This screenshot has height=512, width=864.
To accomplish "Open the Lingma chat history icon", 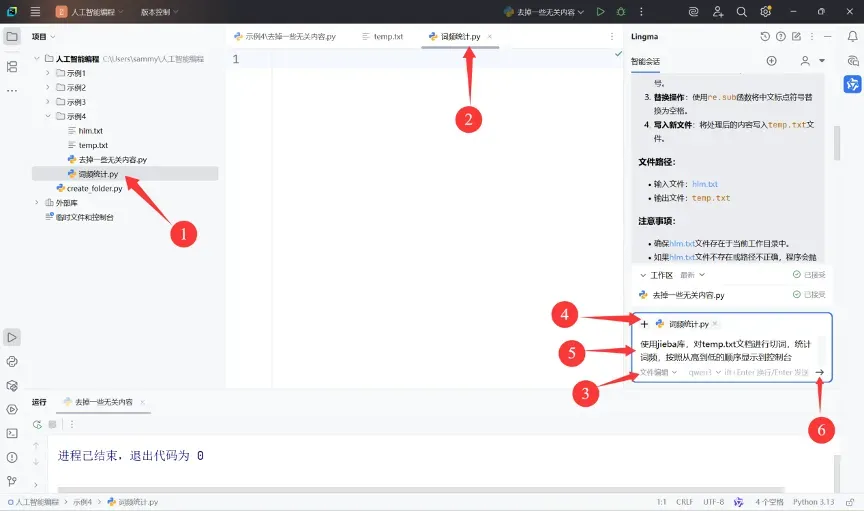I will [765, 36].
